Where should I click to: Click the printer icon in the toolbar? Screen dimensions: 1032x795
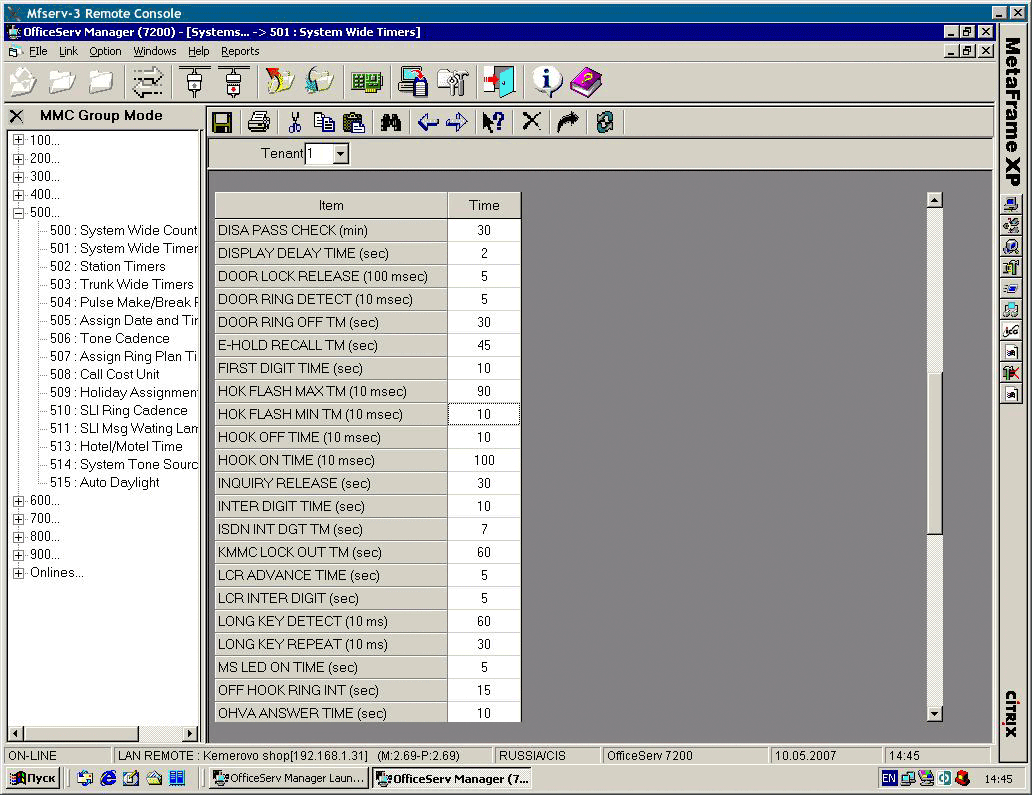pos(259,122)
